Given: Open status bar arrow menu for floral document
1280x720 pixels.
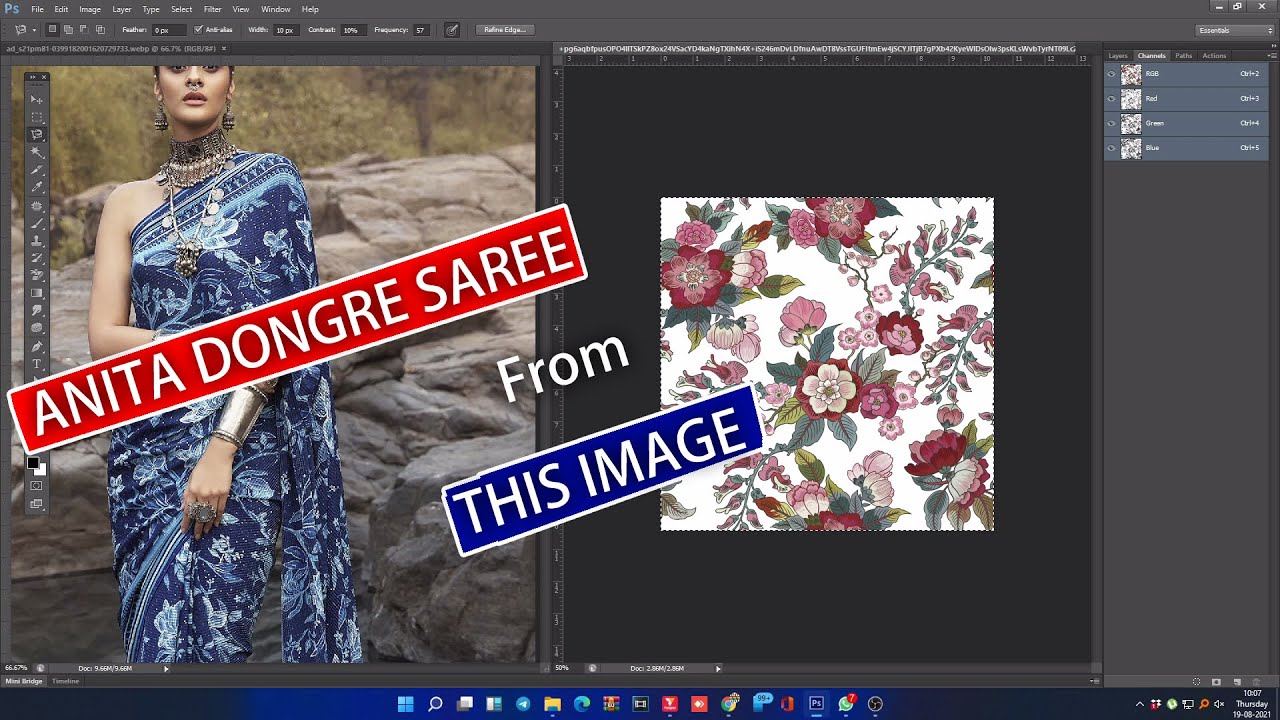Looking at the screenshot, I should [718, 668].
